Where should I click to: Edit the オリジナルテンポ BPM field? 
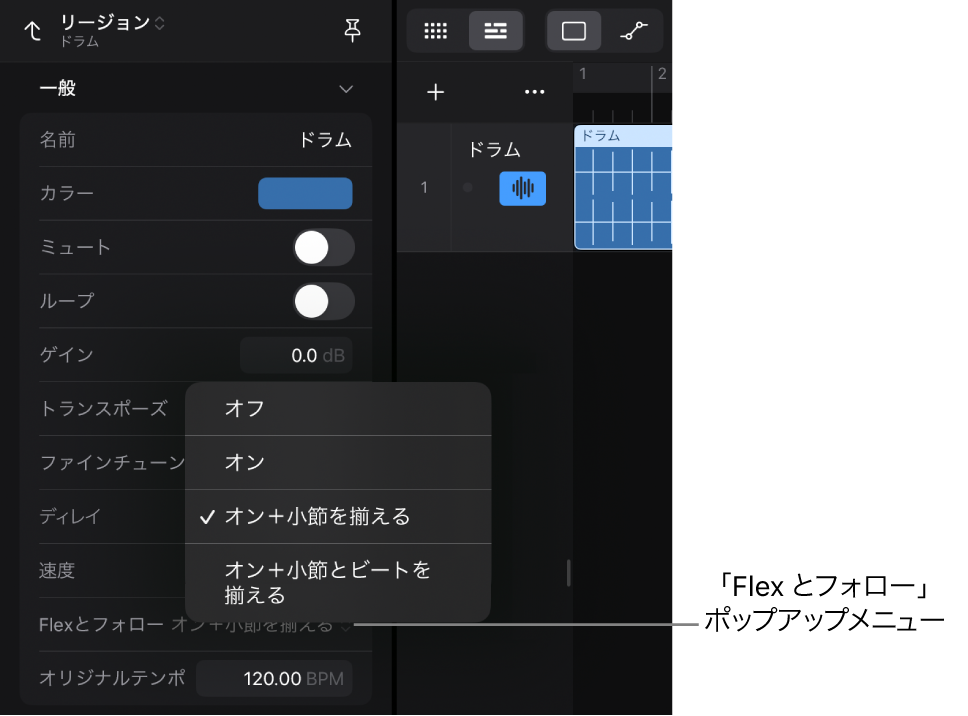(x=275, y=679)
